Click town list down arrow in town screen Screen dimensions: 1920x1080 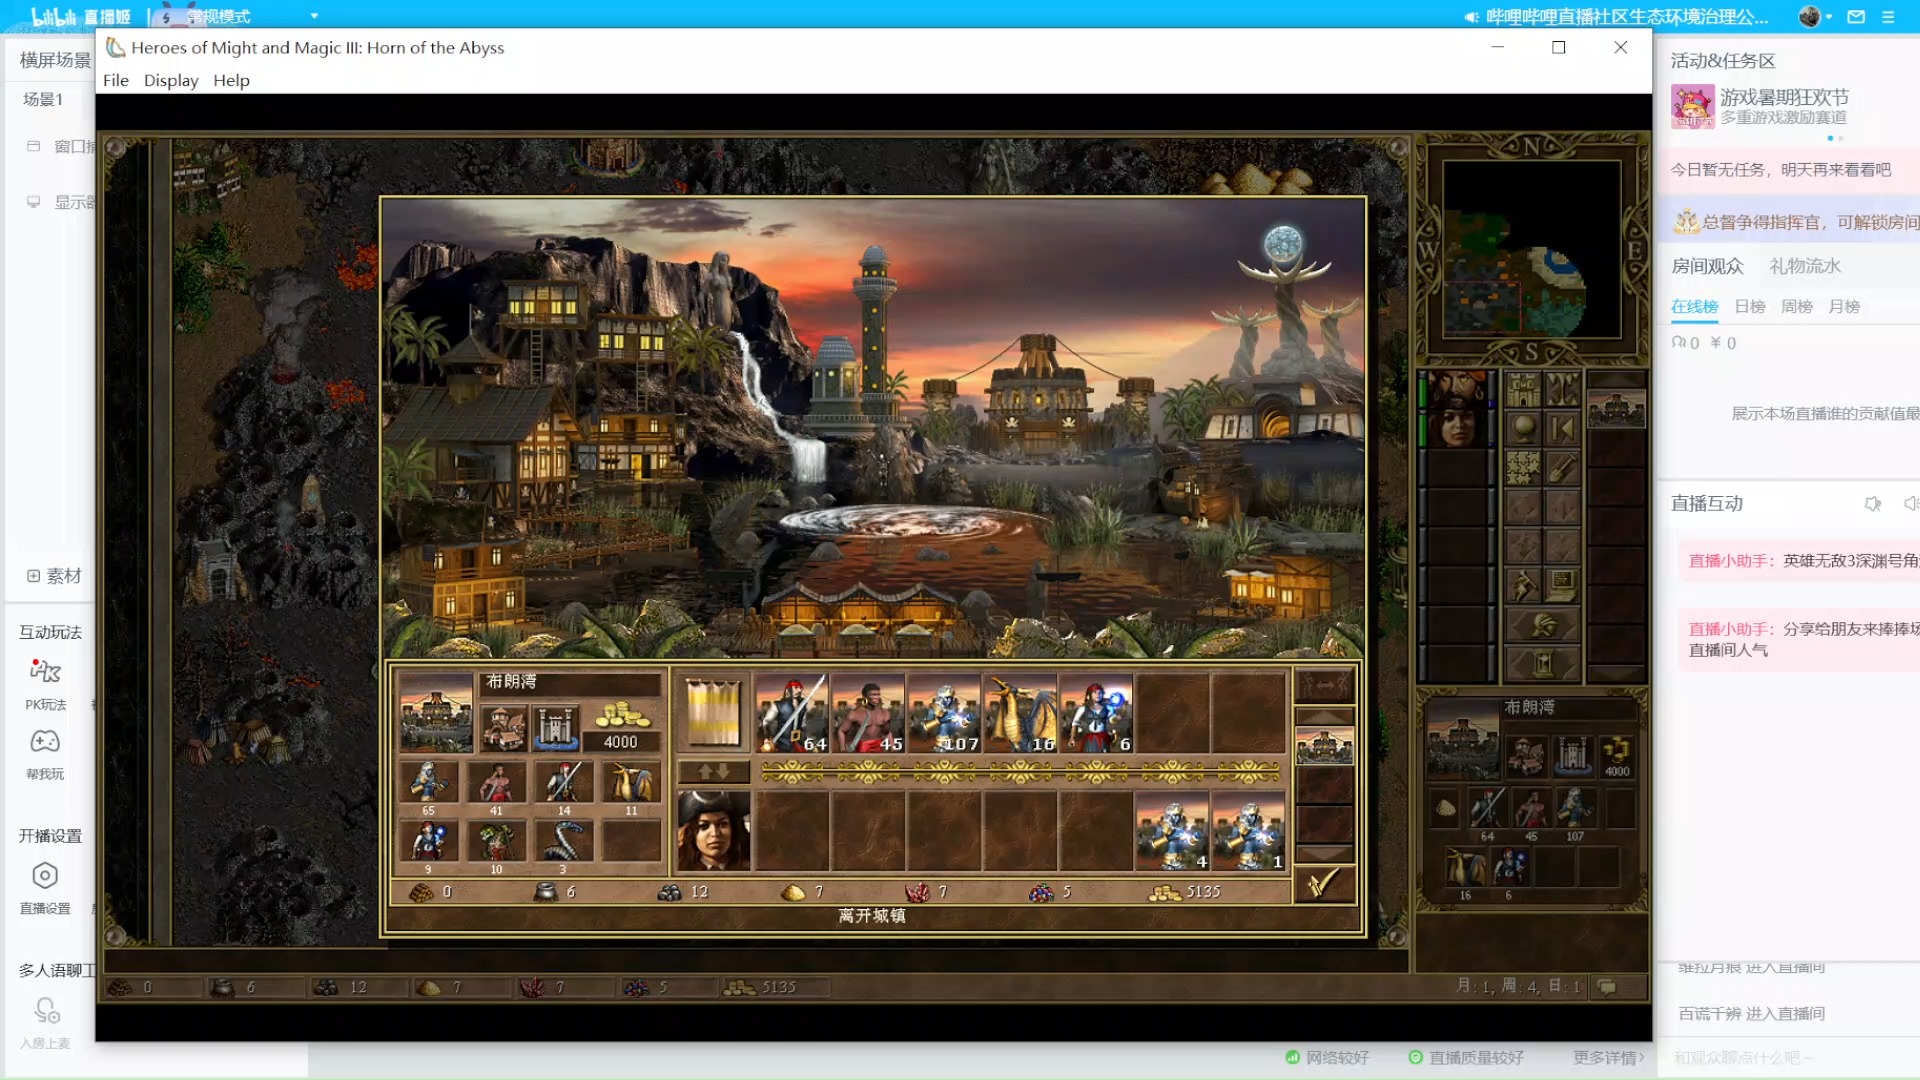click(x=1324, y=853)
